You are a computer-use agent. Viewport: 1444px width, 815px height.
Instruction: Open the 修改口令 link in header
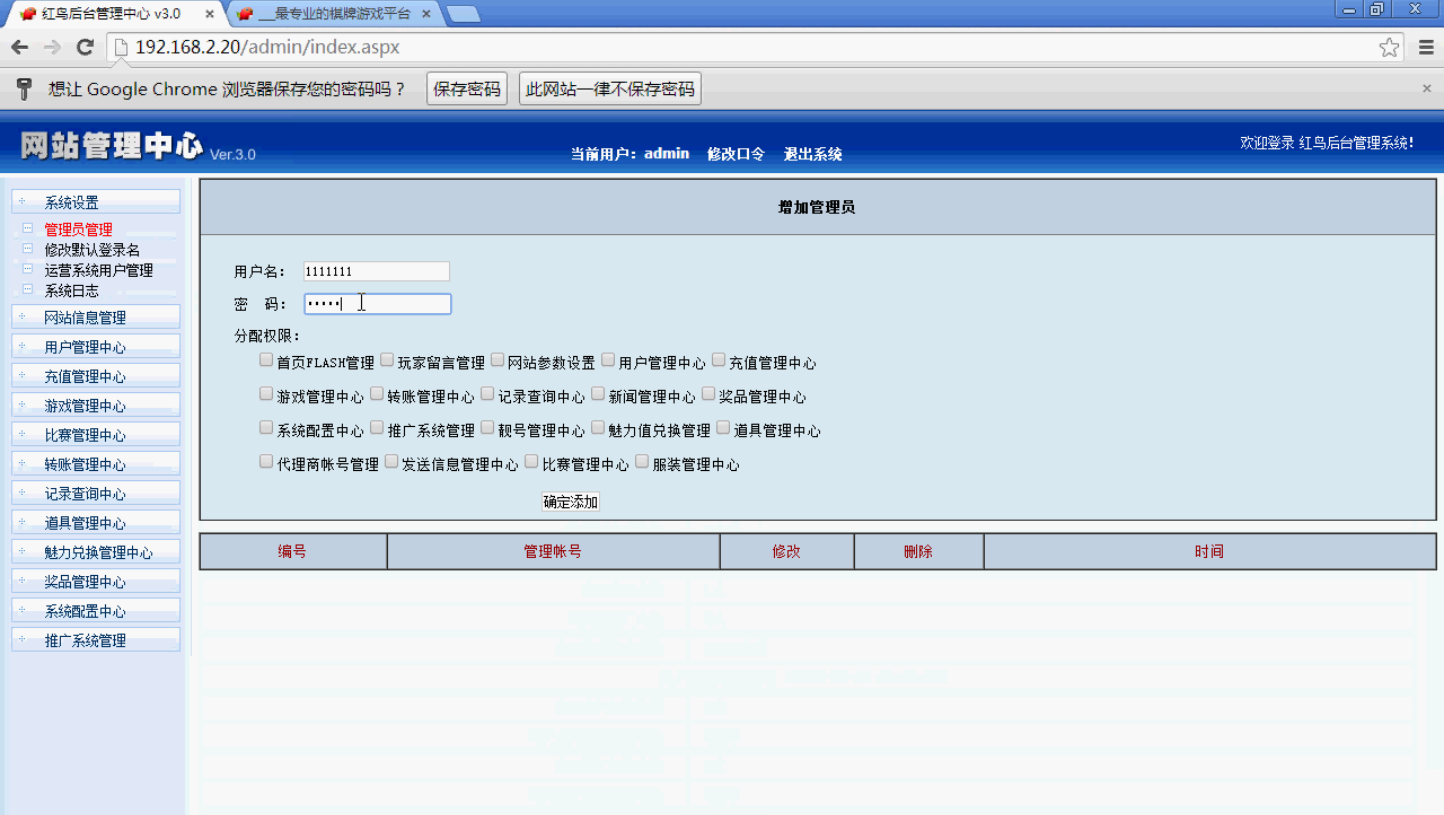[x=735, y=154]
